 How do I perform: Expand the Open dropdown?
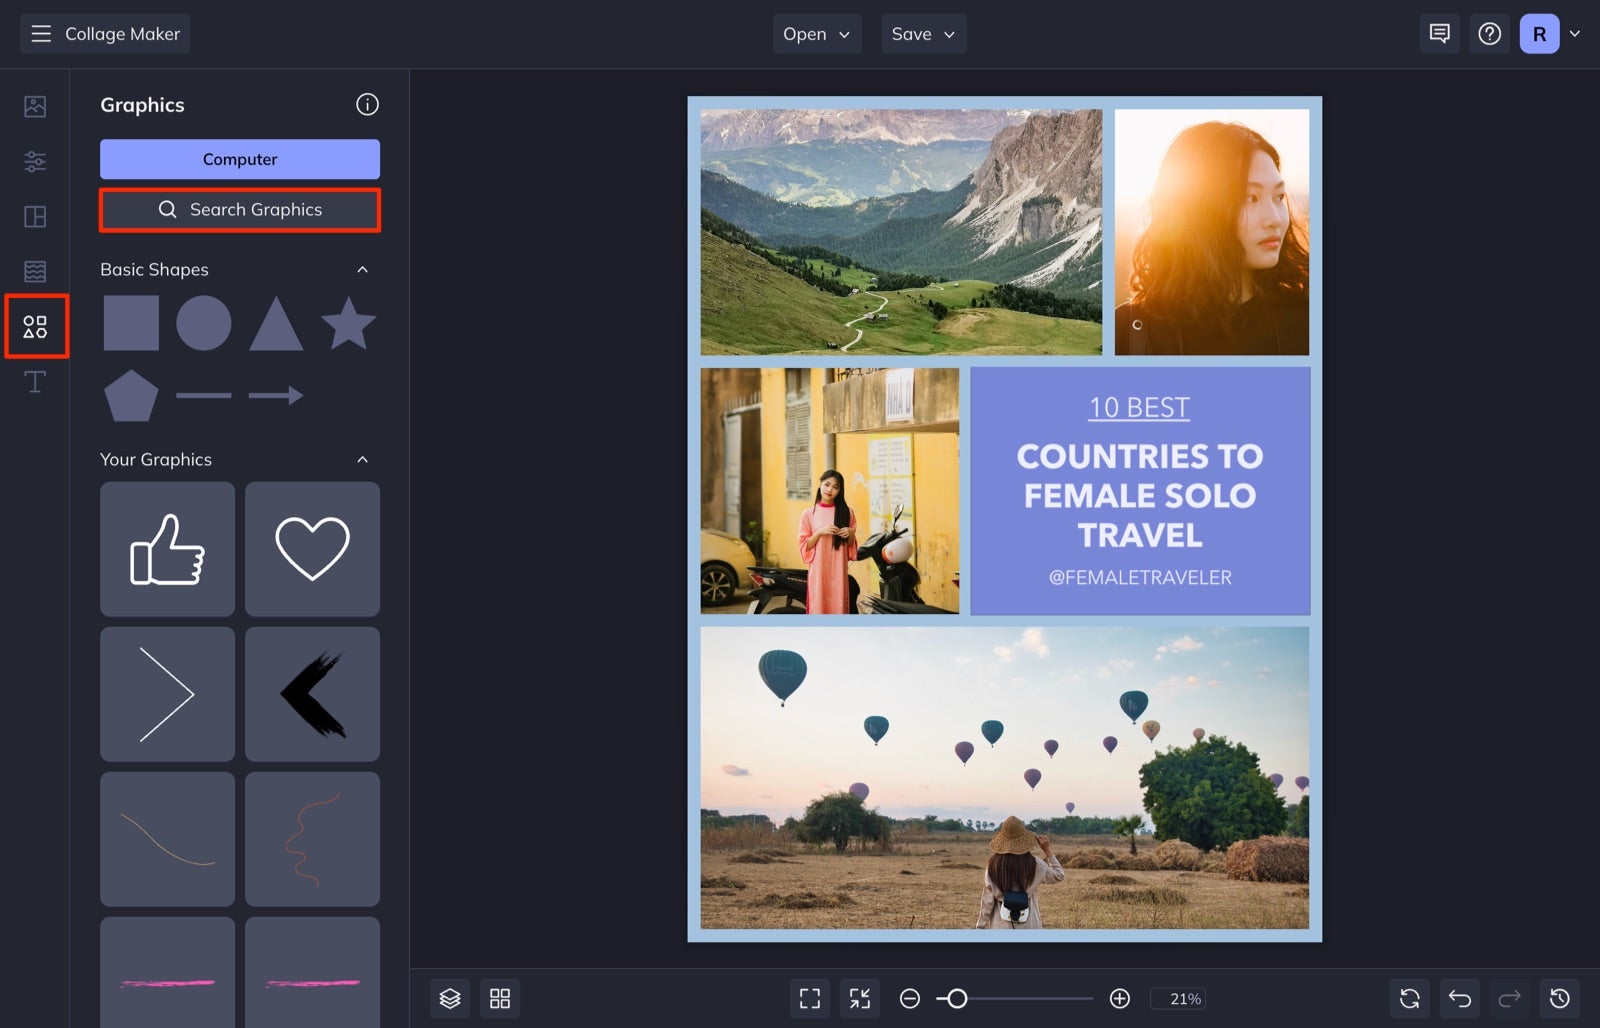pyautogui.click(x=816, y=33)
